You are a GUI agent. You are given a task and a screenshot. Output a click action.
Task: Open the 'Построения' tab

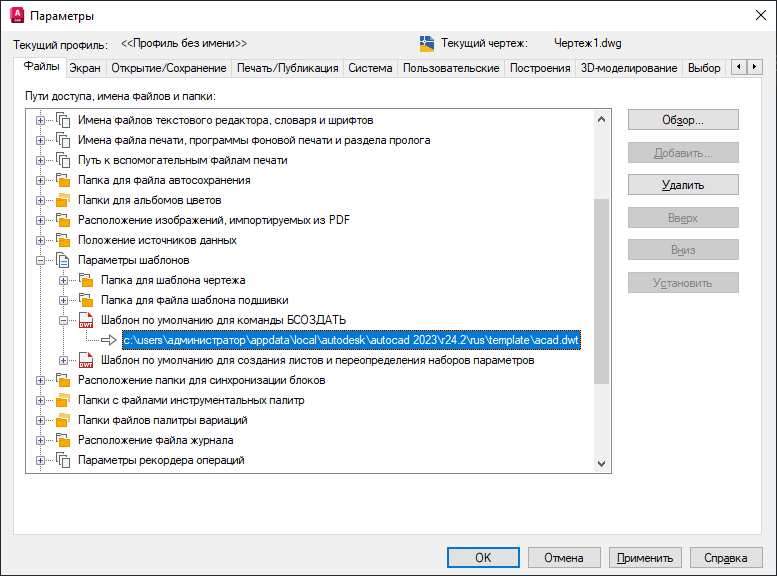(540, 68)
